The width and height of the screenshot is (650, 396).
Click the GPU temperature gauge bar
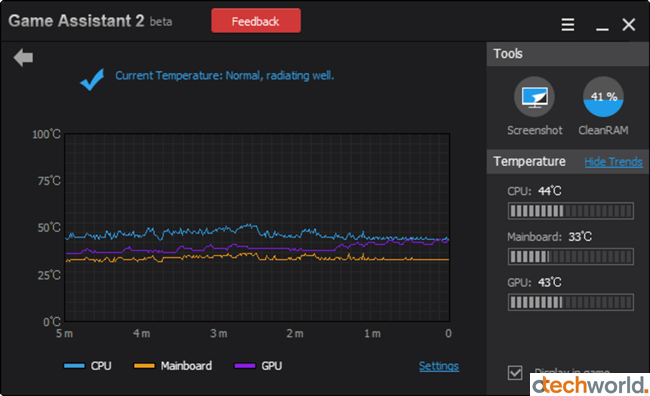[x=570, y=302]
